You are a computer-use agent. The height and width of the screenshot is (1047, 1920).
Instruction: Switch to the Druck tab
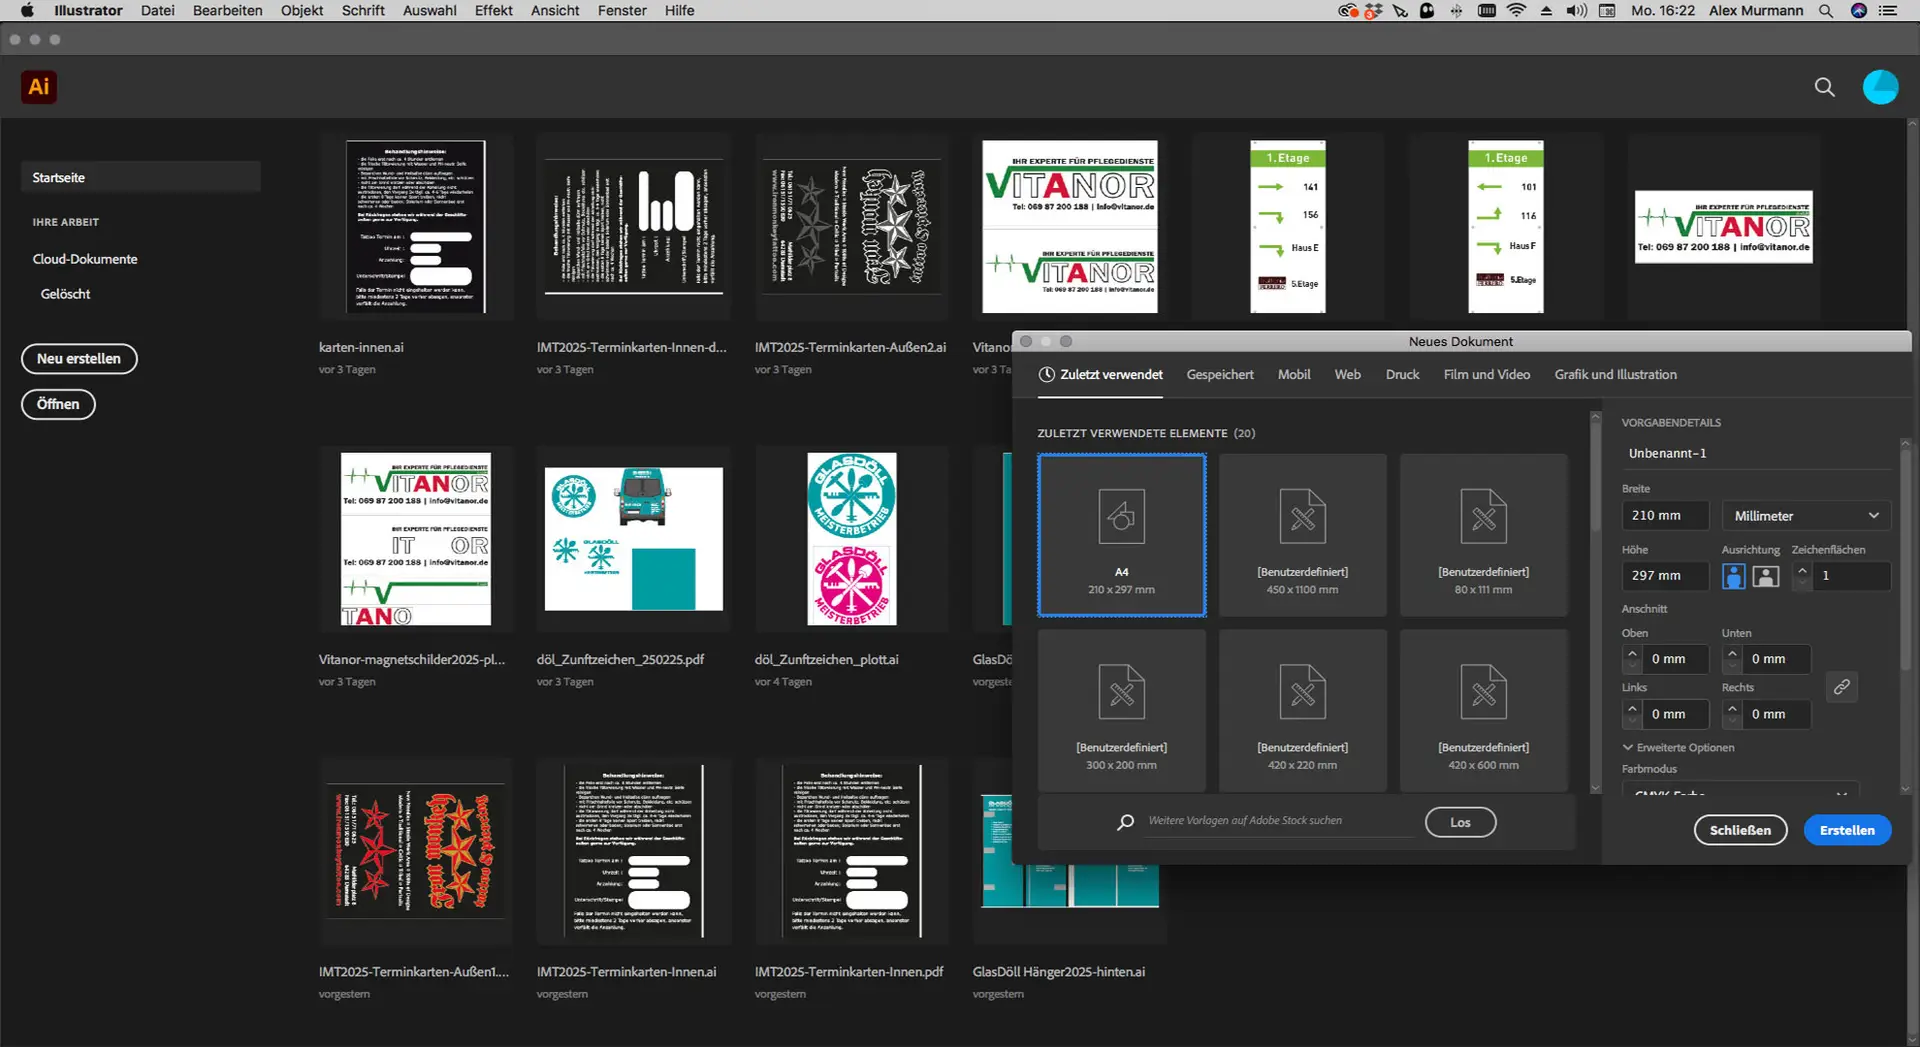[1402, 375]
